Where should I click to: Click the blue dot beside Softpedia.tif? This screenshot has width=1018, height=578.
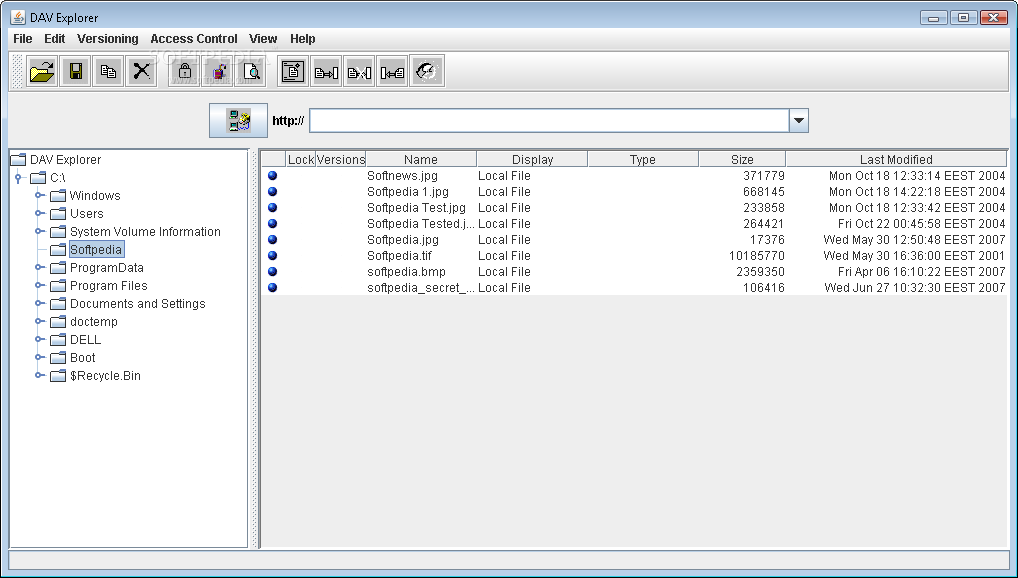(273, 255)
